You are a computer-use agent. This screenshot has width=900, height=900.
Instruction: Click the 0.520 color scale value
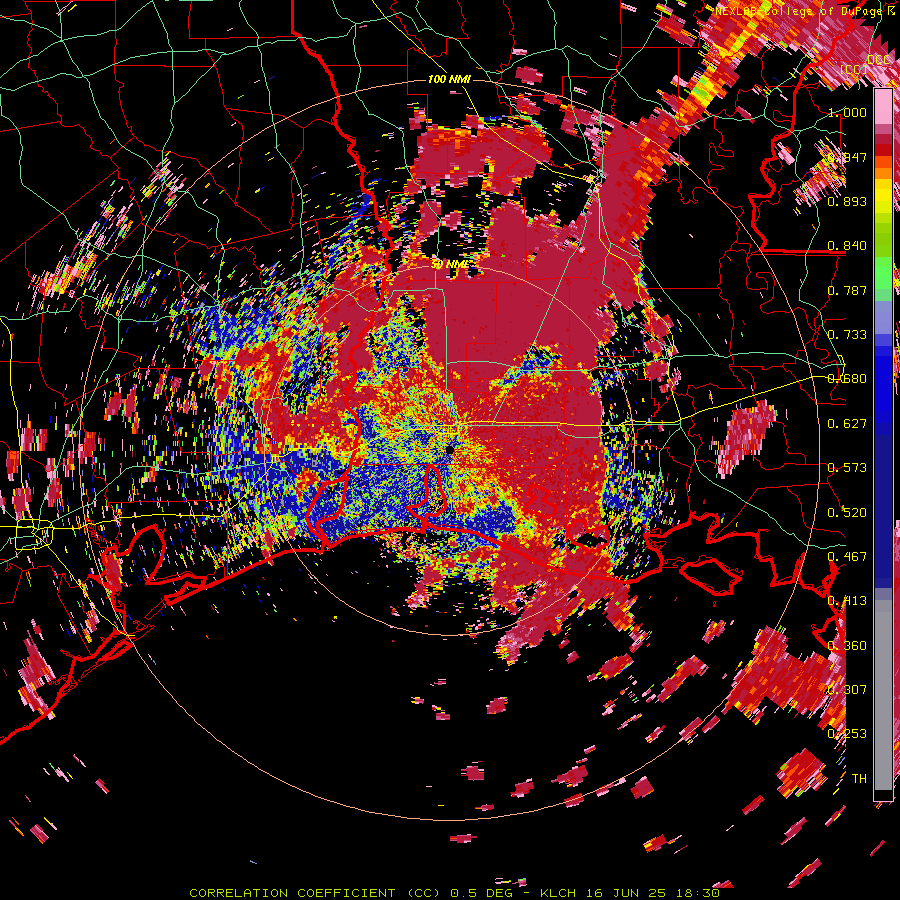(x=847, y=512)
